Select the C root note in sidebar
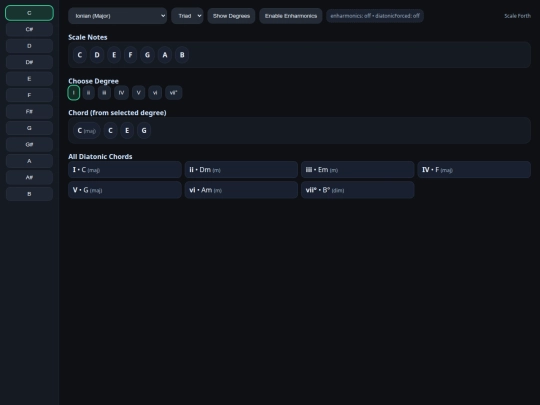The height and width of the screenshot is (405, 540). pos(29,13)
